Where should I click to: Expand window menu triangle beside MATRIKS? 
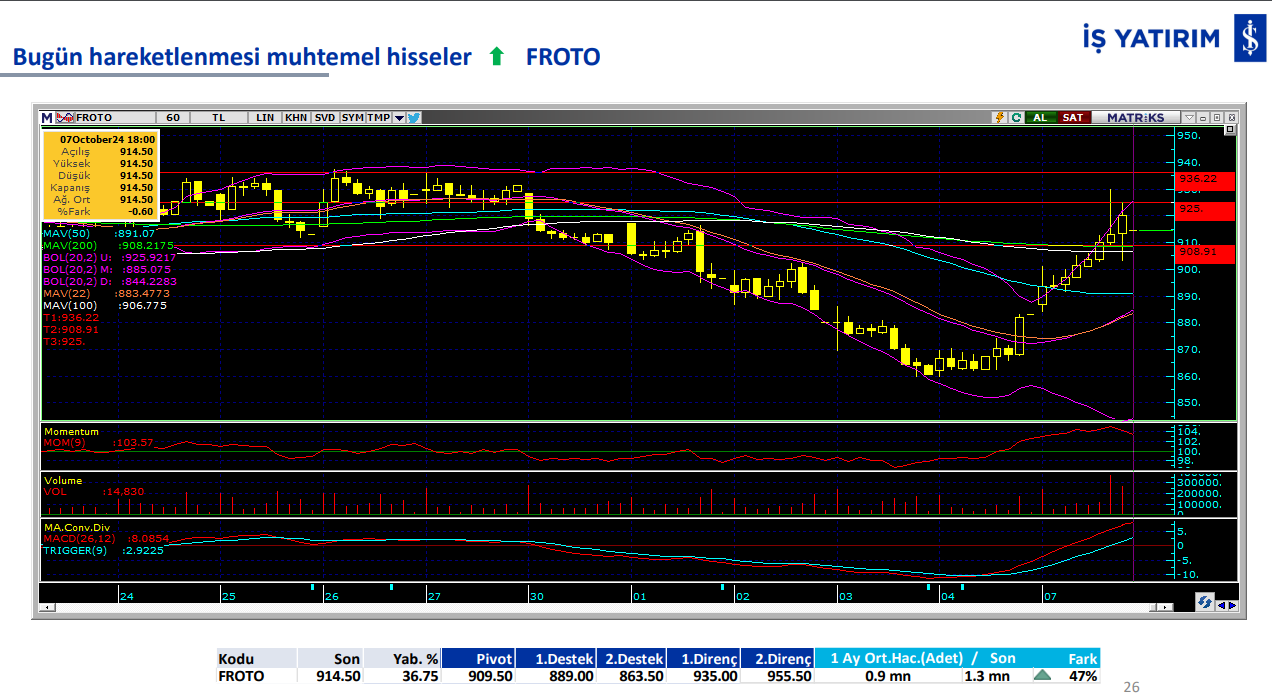pyautogui.click(x=1189, y=117)
